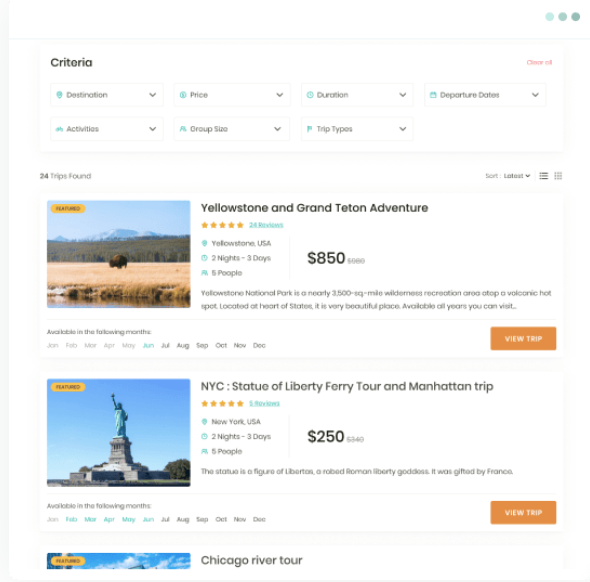
Task: Click the Trip Types flag icon
Action: point(309,129)
